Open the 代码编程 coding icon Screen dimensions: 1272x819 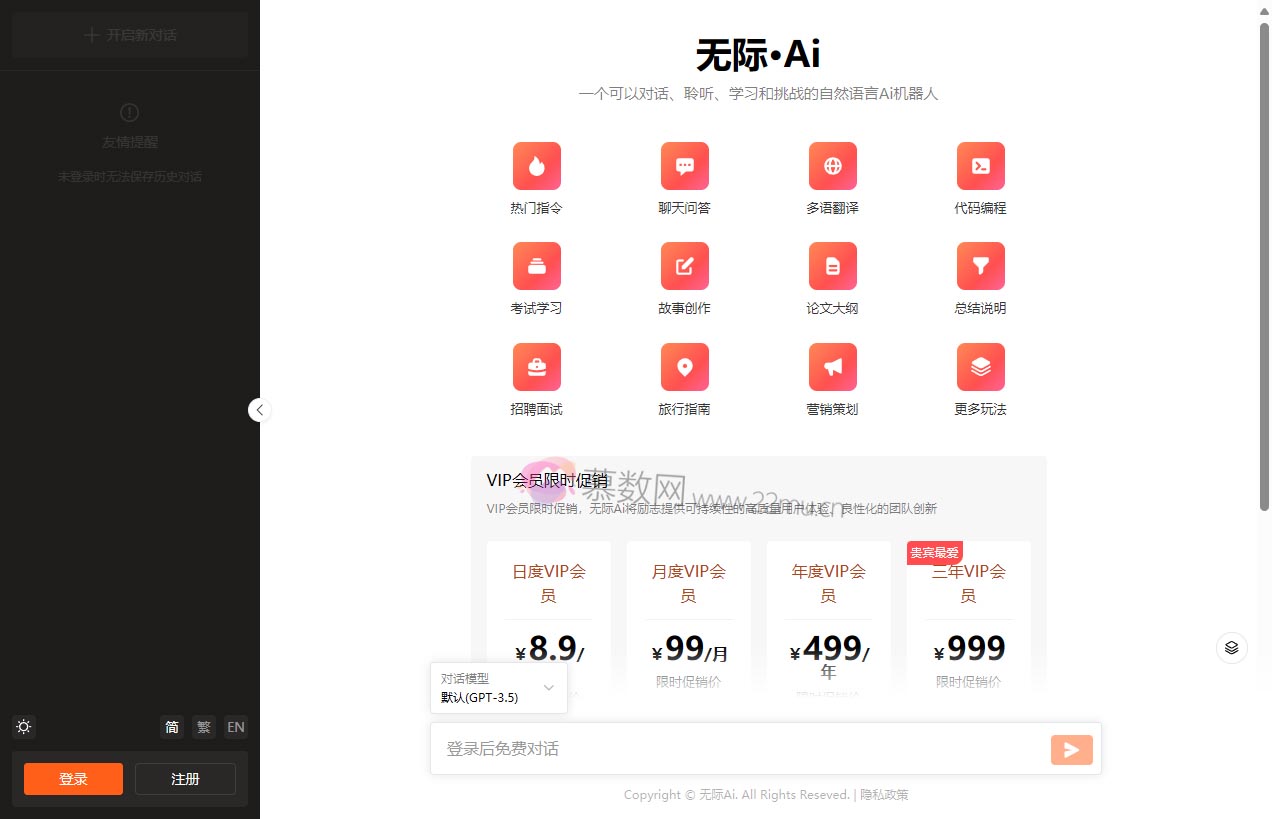[980, 166]
